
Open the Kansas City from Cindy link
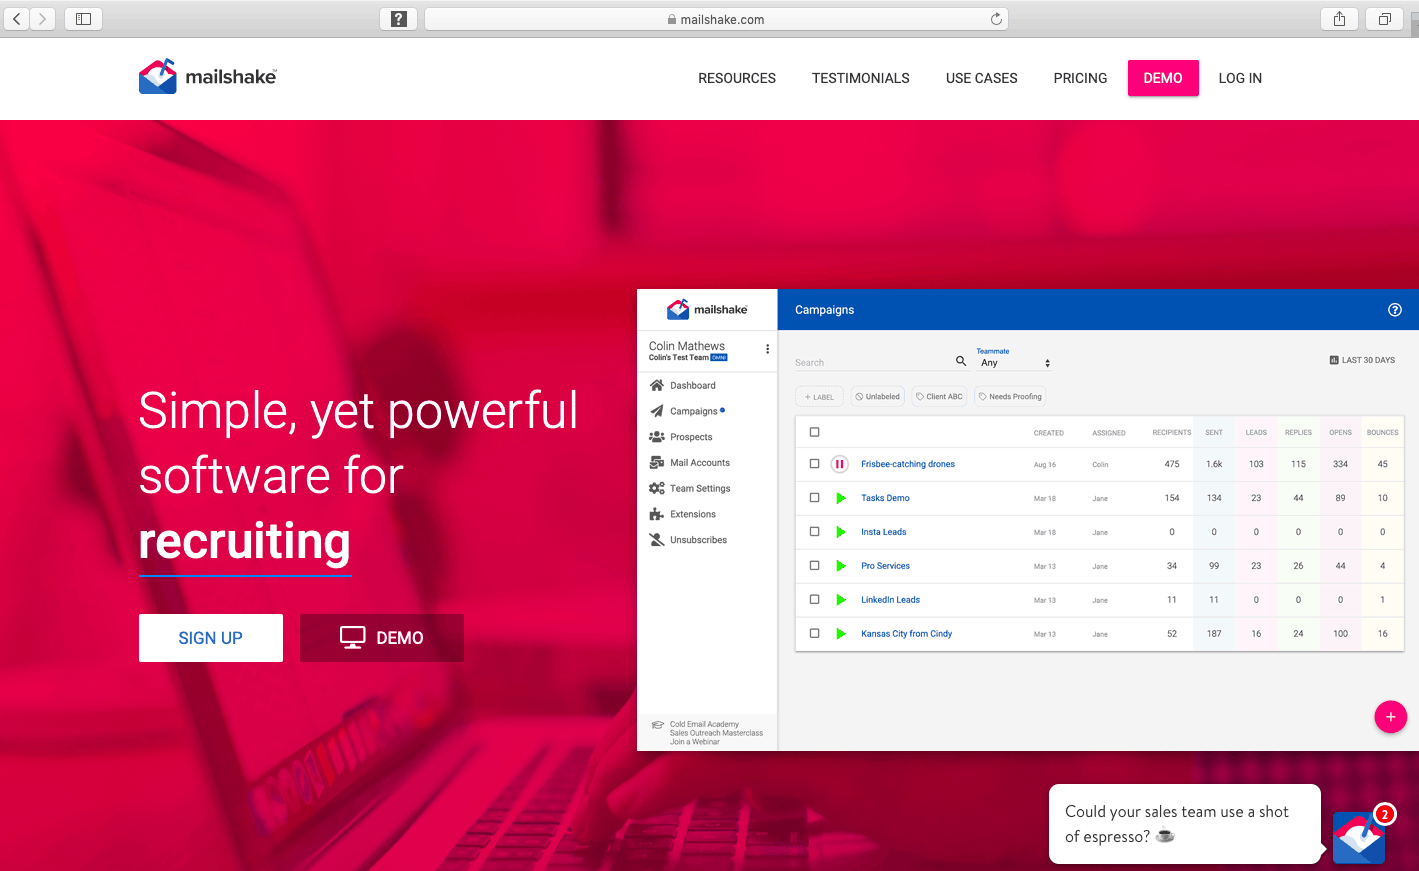tap(906, 634)
